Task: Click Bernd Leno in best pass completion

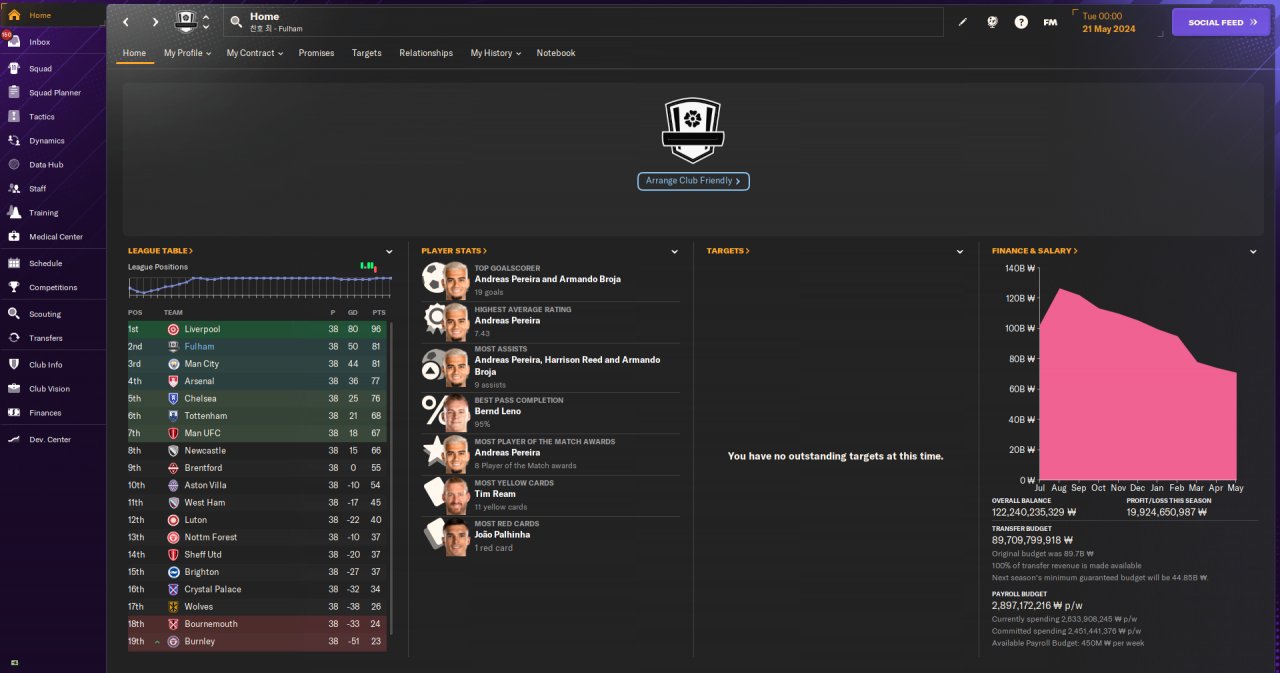Action: (498, 411)
